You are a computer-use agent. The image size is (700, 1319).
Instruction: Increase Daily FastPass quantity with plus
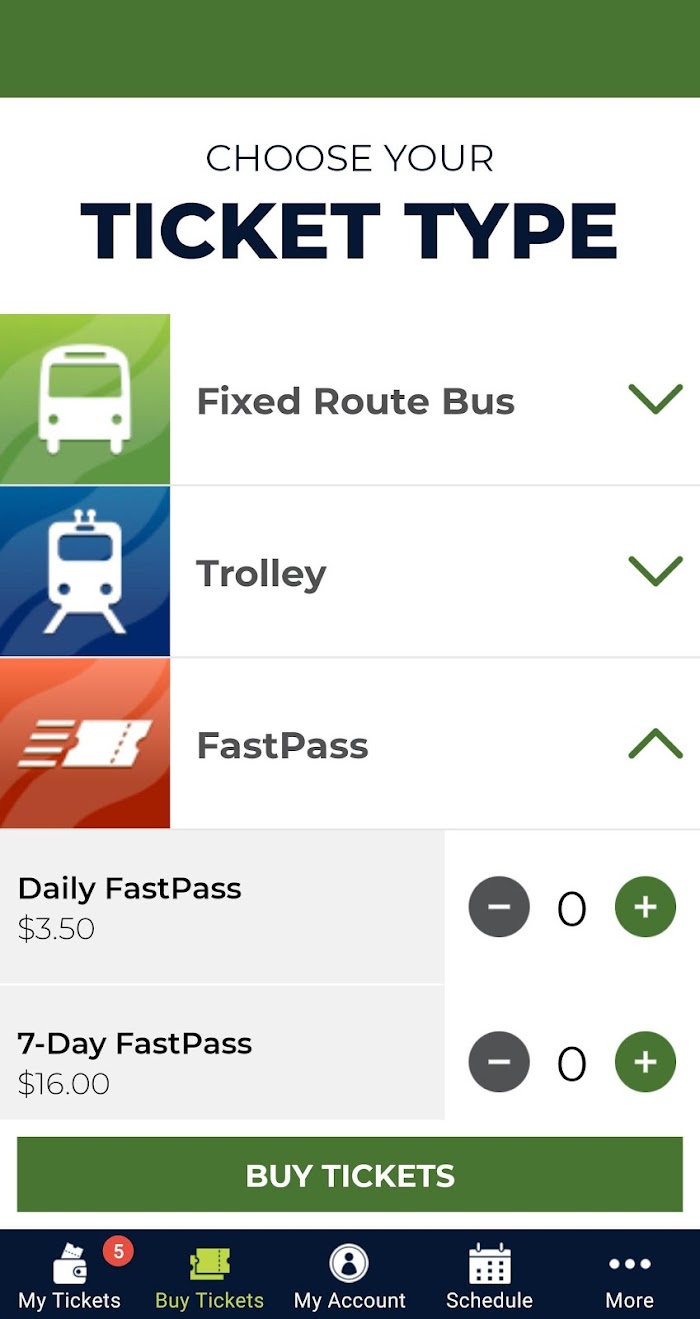click(x=645, y=907)
